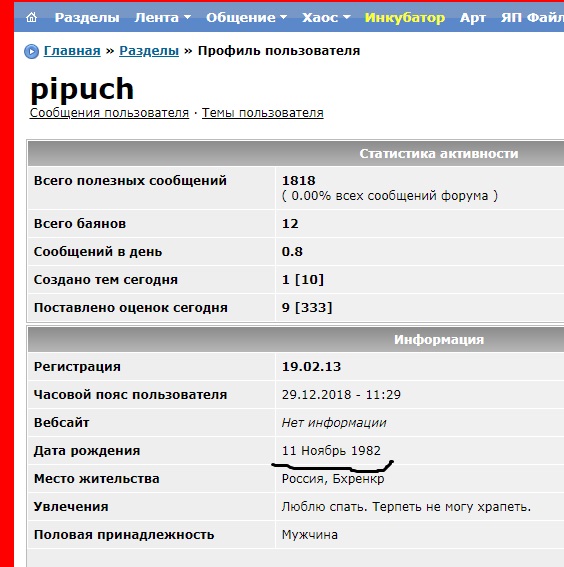Click the Всего баянов label

80,223
